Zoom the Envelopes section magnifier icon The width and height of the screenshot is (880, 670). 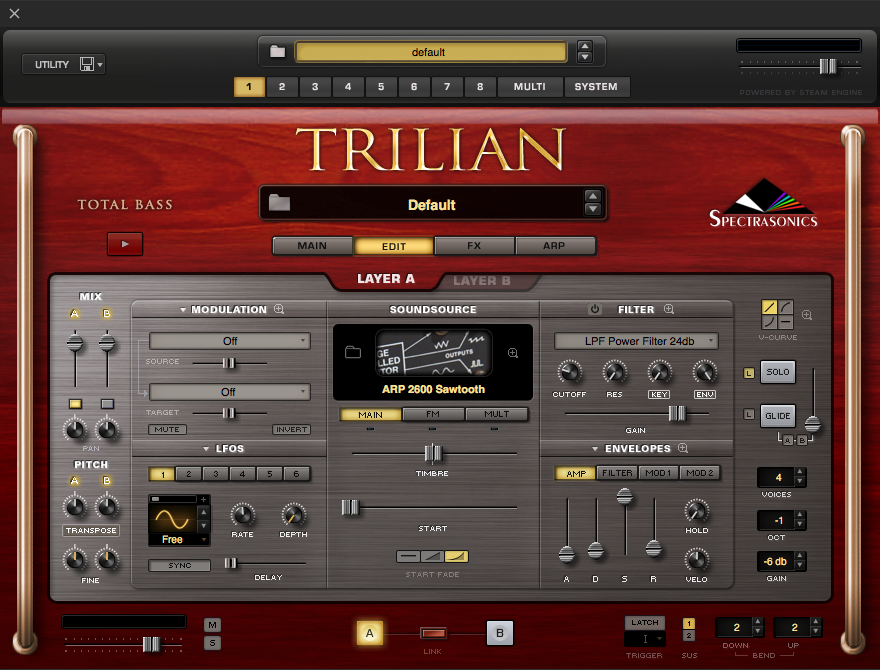683,448
